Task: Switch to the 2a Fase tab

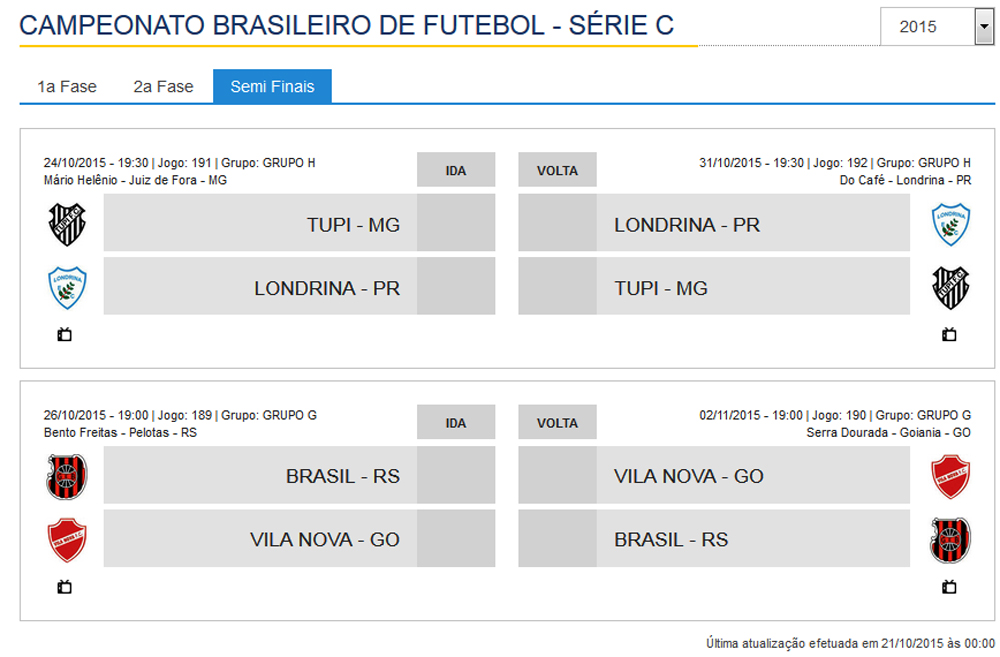Action: click(x=163, y=87)
